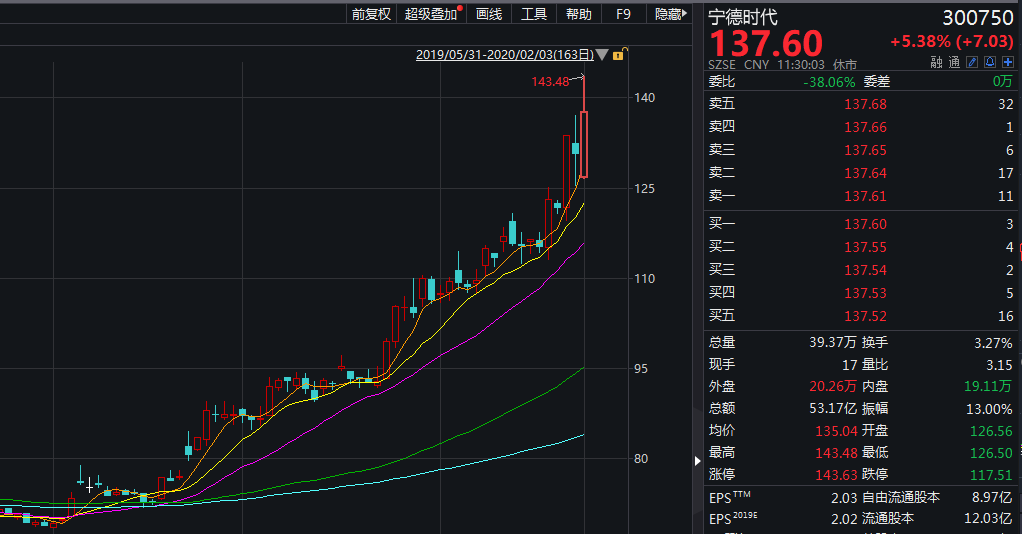Click the 总量 value 39.37万
Screen dimensions: 1022x534
point(832,342)
